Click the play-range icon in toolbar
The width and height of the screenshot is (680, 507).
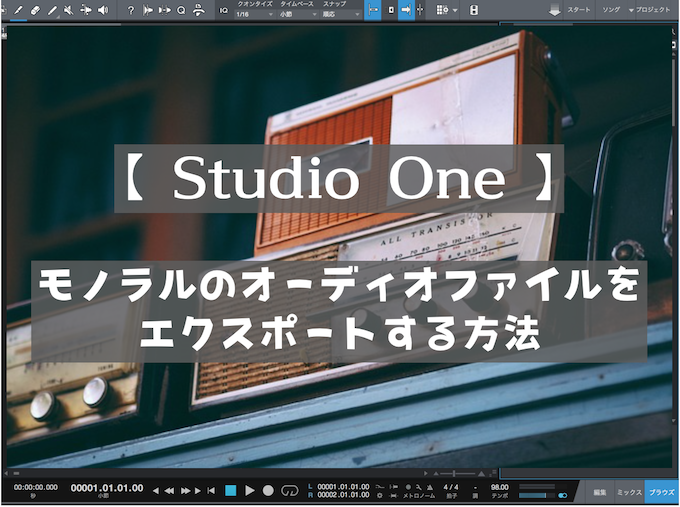pos(164,10)
